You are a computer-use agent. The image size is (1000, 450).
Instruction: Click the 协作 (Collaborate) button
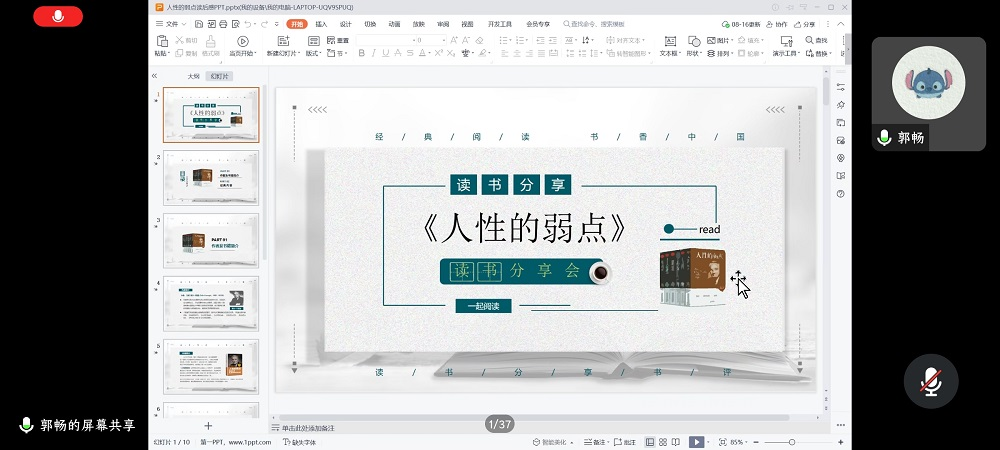tap(776, 23)
